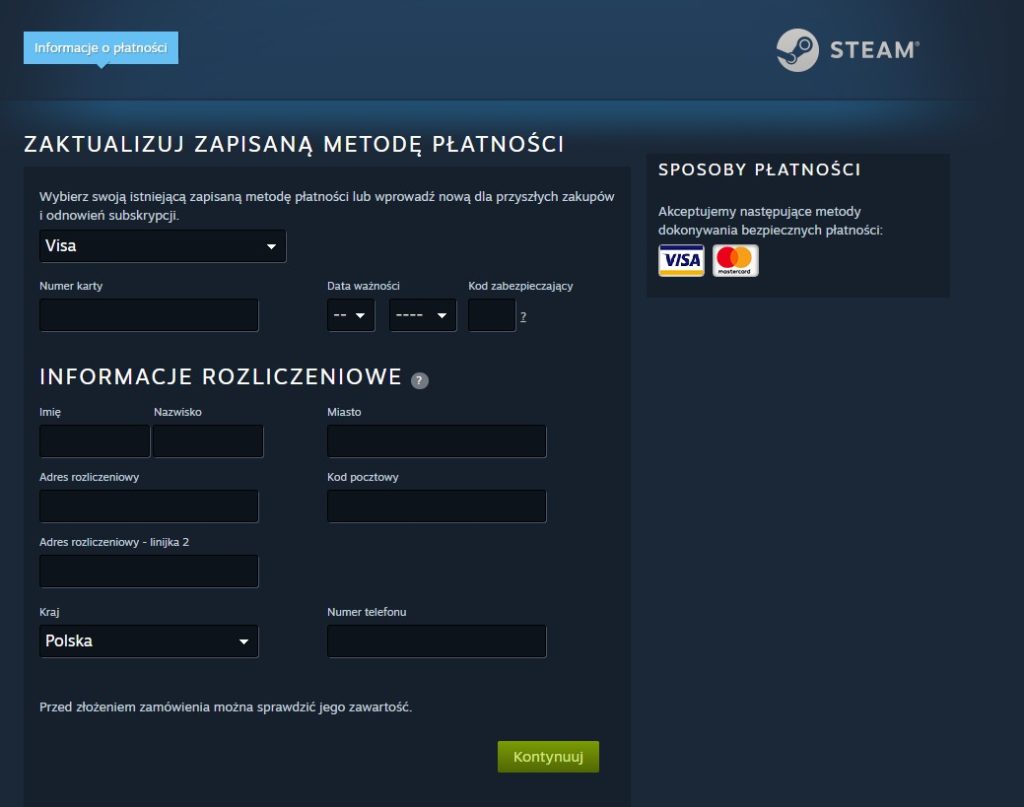Focus the Imię input field
Screen dimensions: 1024x807
[x=95, y=441]
